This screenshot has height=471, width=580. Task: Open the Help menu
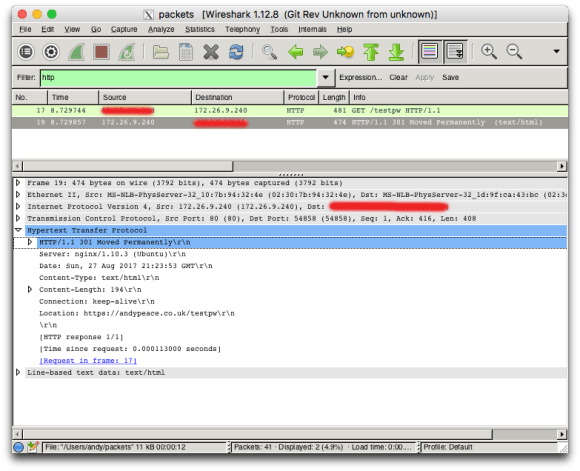coord(344,29)
